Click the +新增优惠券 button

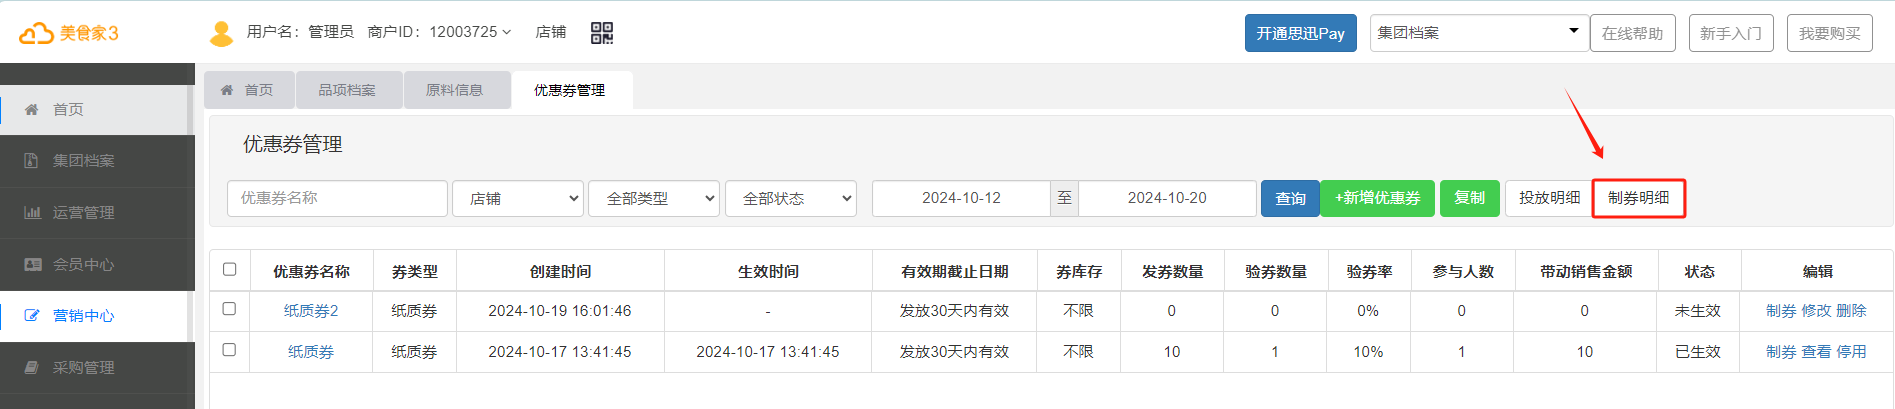(x=1378, y=198)
